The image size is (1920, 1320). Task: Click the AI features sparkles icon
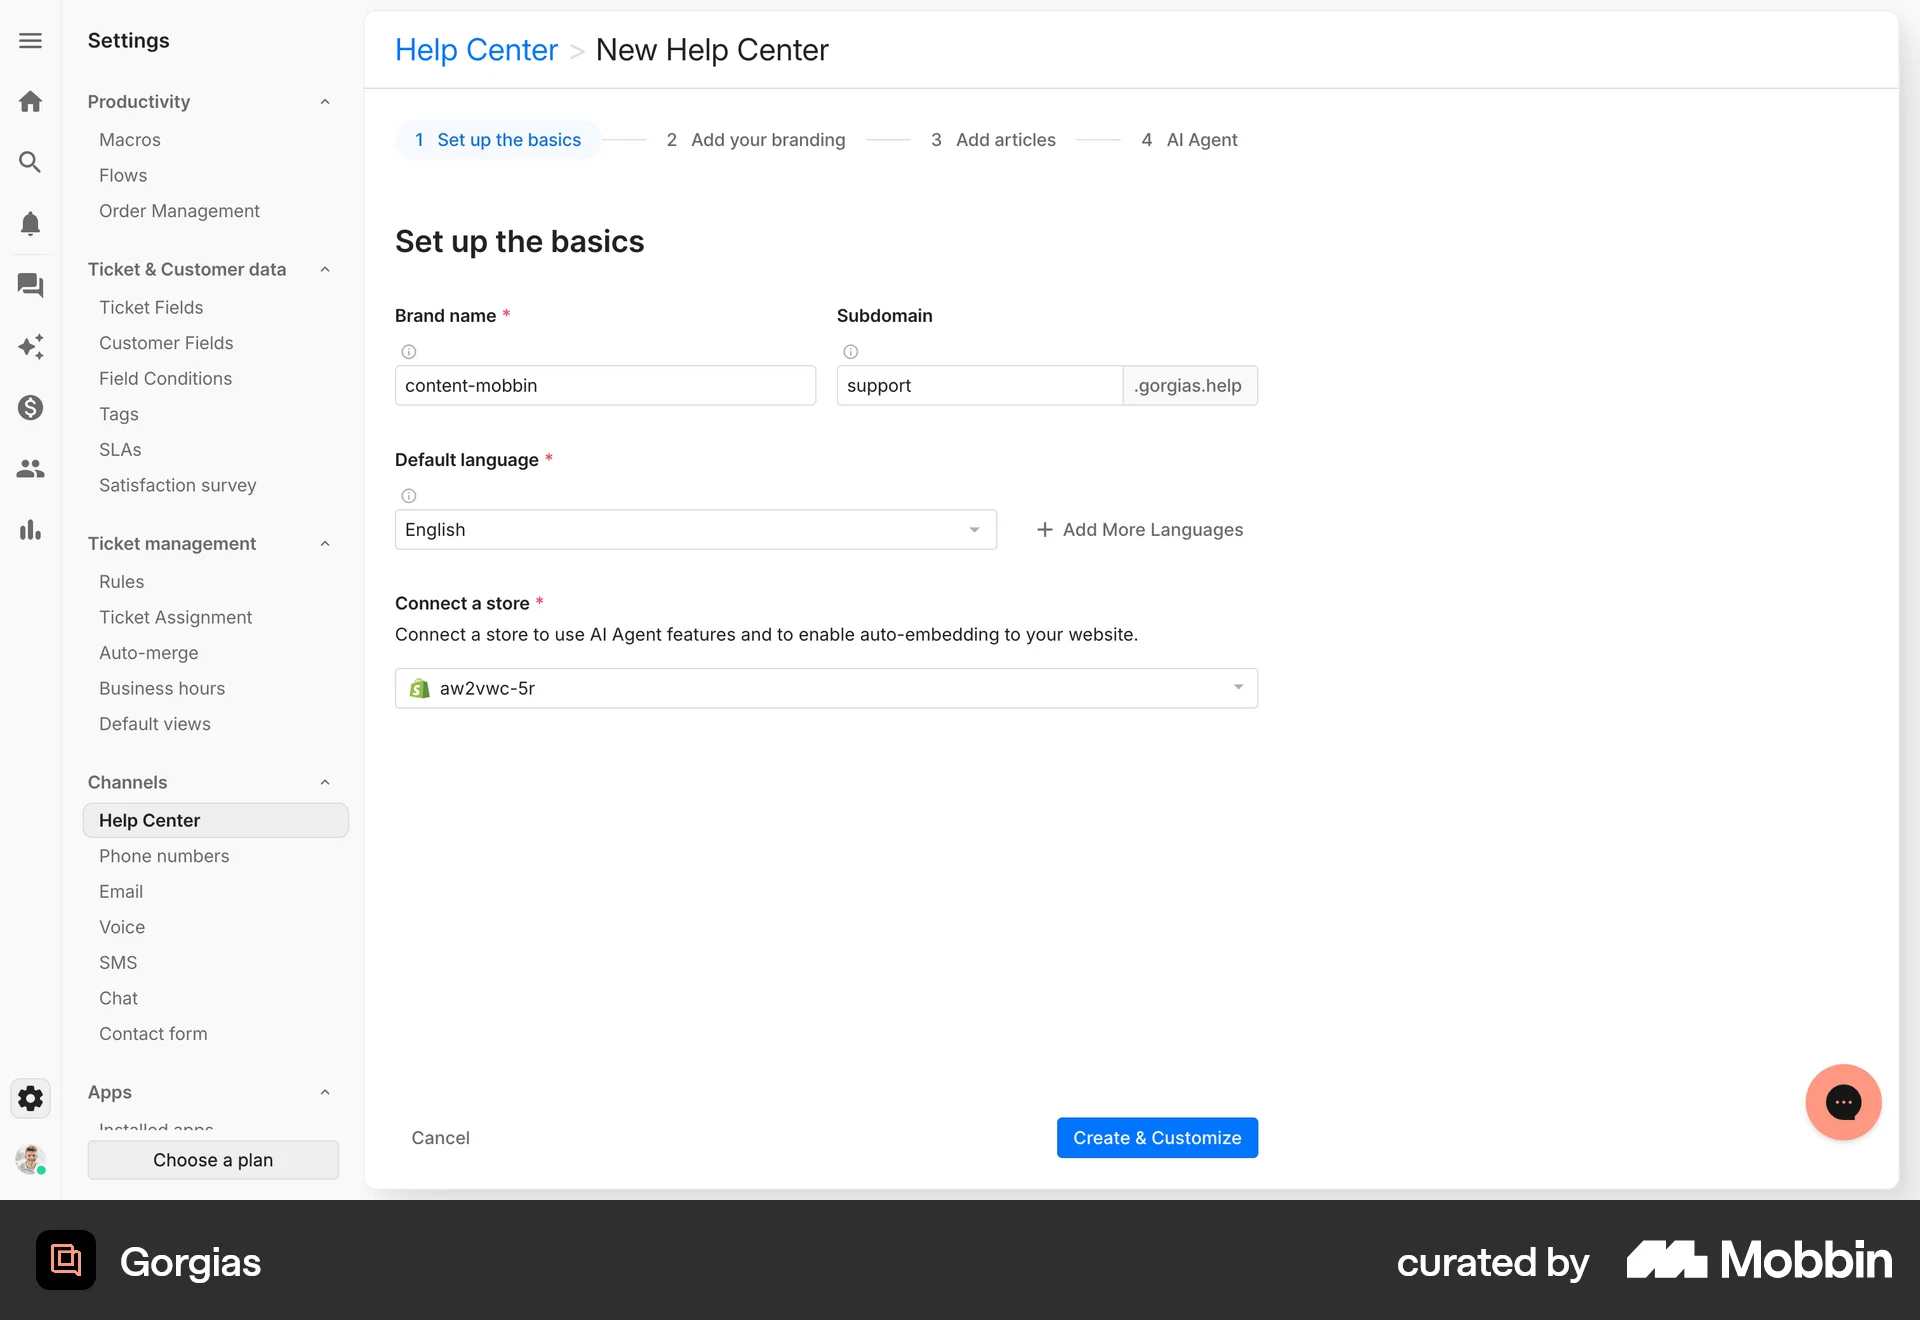coord(30,347)
